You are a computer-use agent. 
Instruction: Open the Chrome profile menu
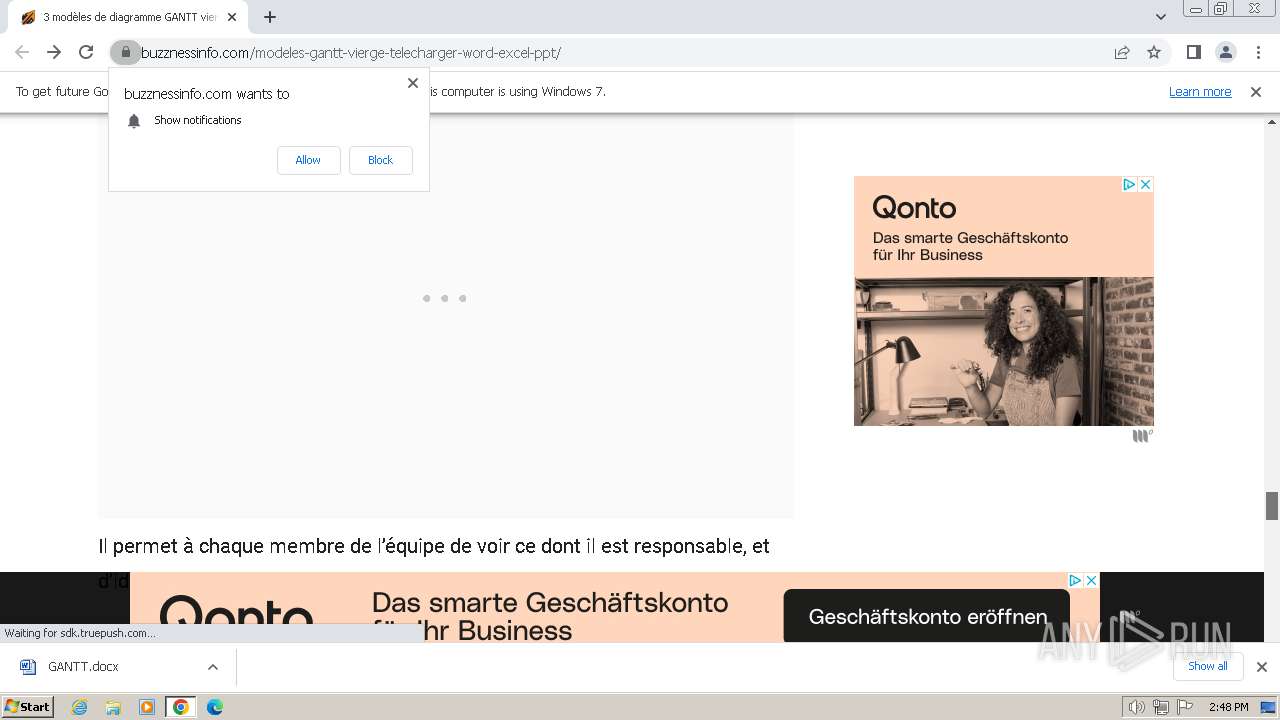click(1225, 52)
